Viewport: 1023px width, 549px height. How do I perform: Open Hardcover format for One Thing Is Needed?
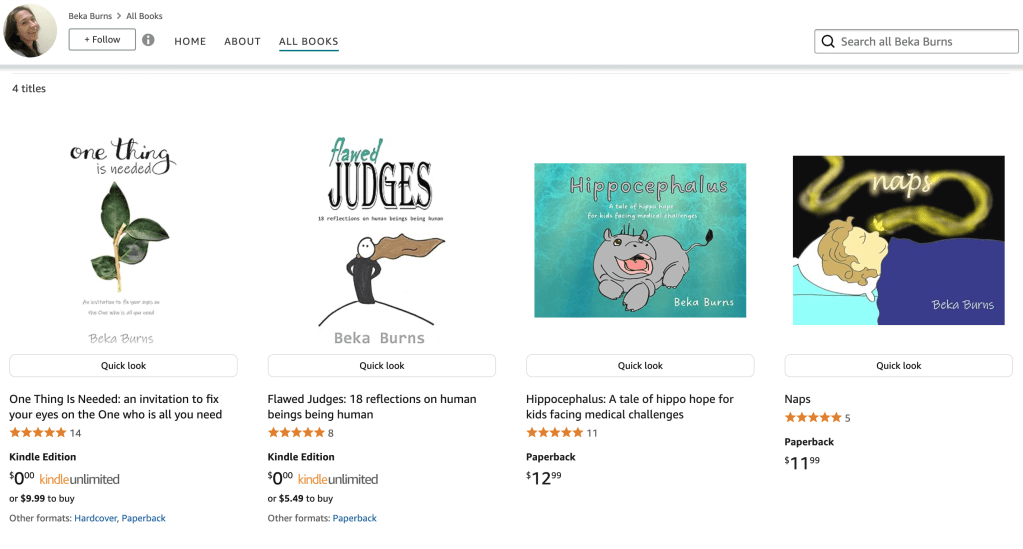click(97, 518)
